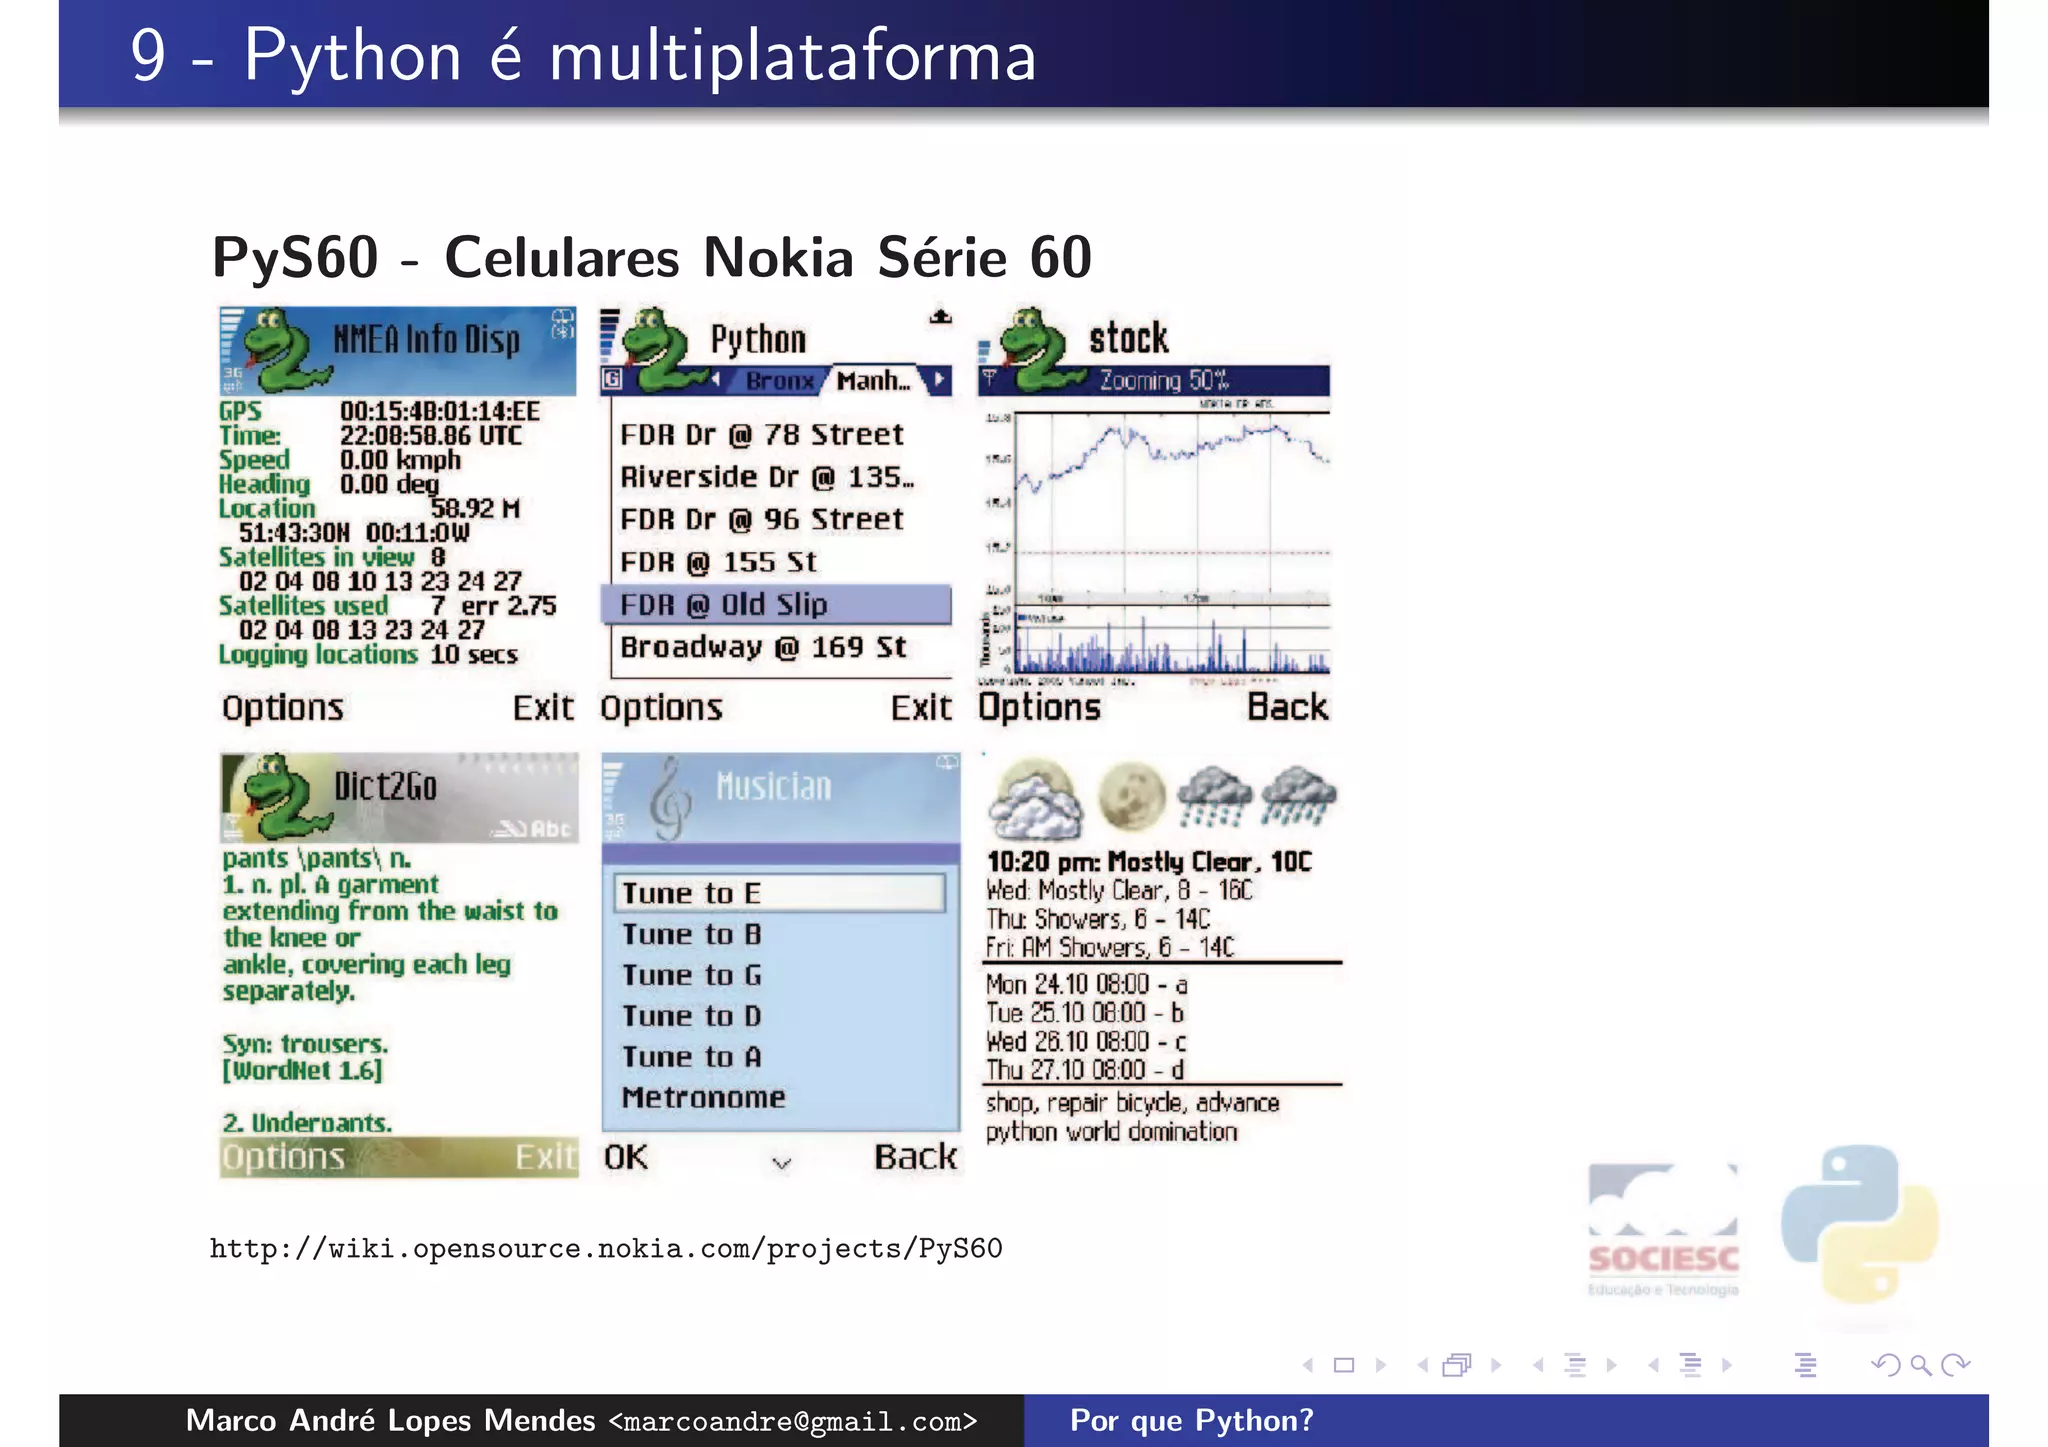The height and width of the screenshot is (1447, 2048).
Task: Click the first rain cloud weather icon
Action: [x=1215, y=797]
